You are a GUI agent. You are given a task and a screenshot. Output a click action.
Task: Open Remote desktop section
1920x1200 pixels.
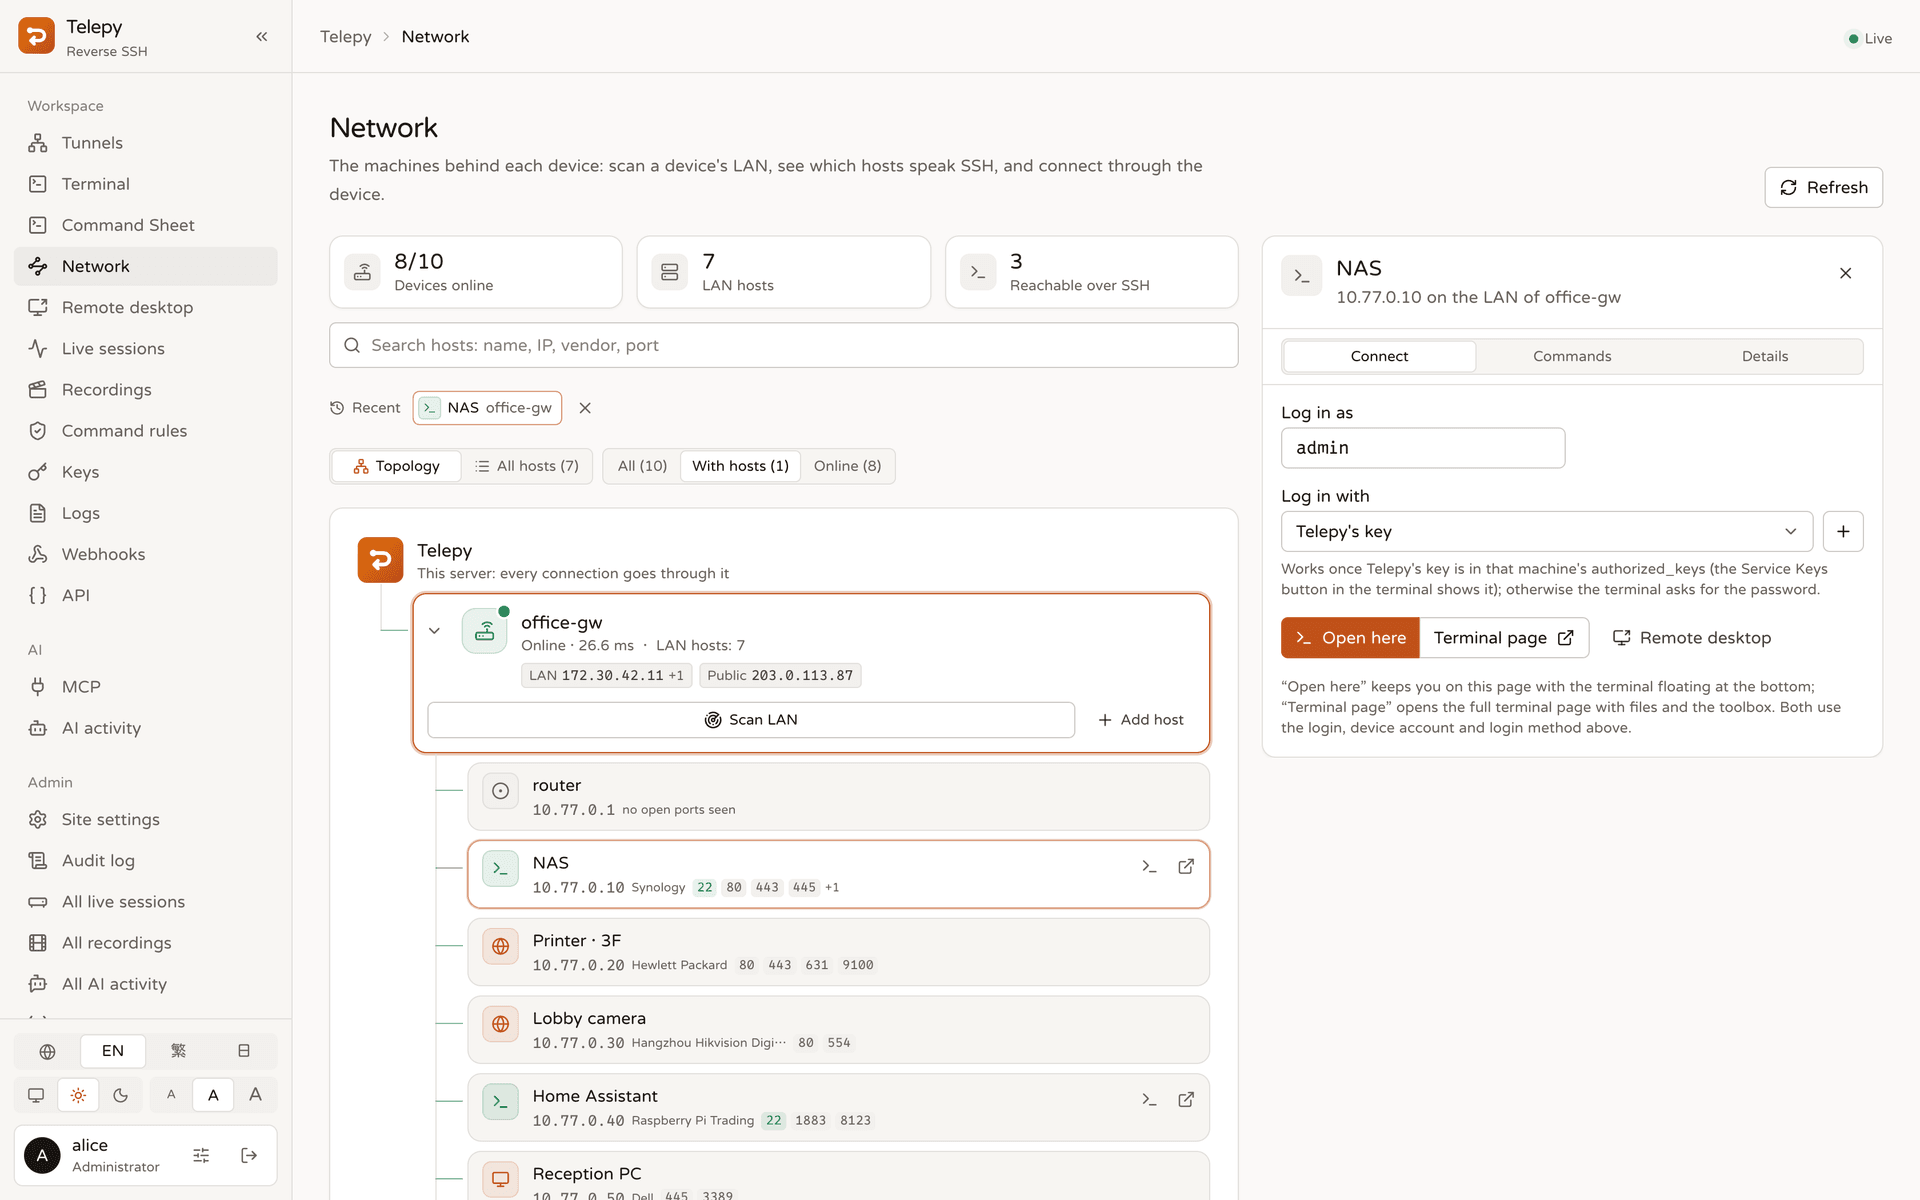coord(146,307)
